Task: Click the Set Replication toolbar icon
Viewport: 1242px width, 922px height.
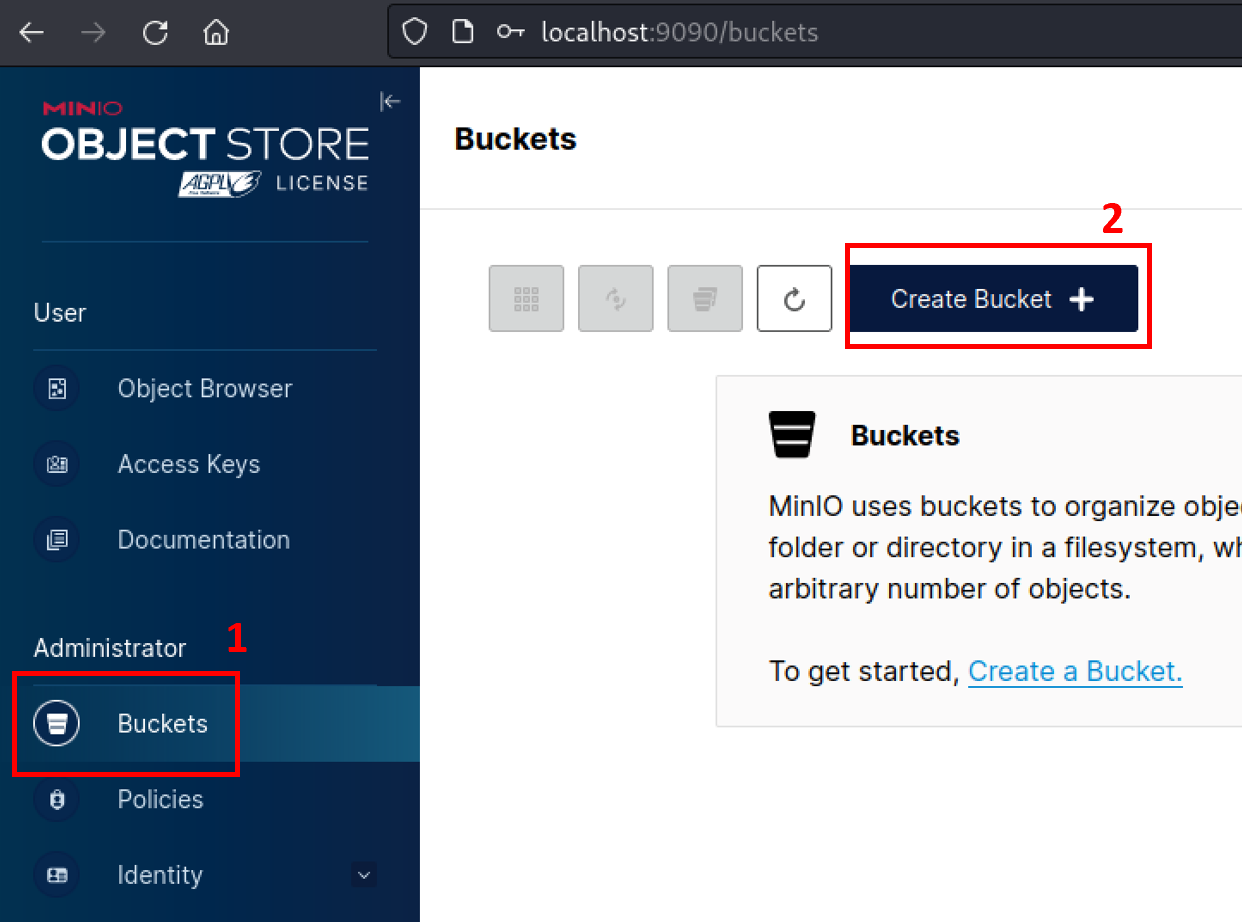Action: [x=616, y=298]
